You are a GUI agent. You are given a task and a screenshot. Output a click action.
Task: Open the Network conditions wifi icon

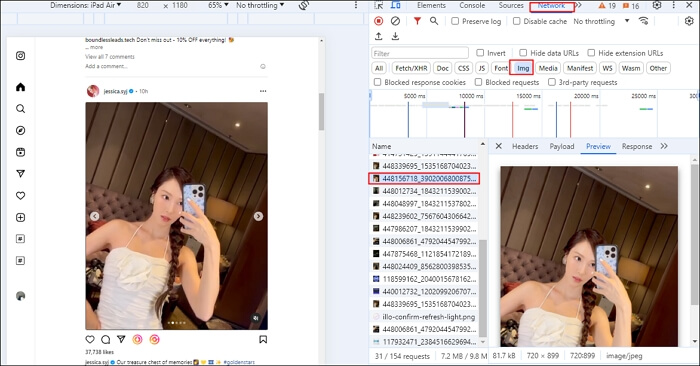(643, 21)
